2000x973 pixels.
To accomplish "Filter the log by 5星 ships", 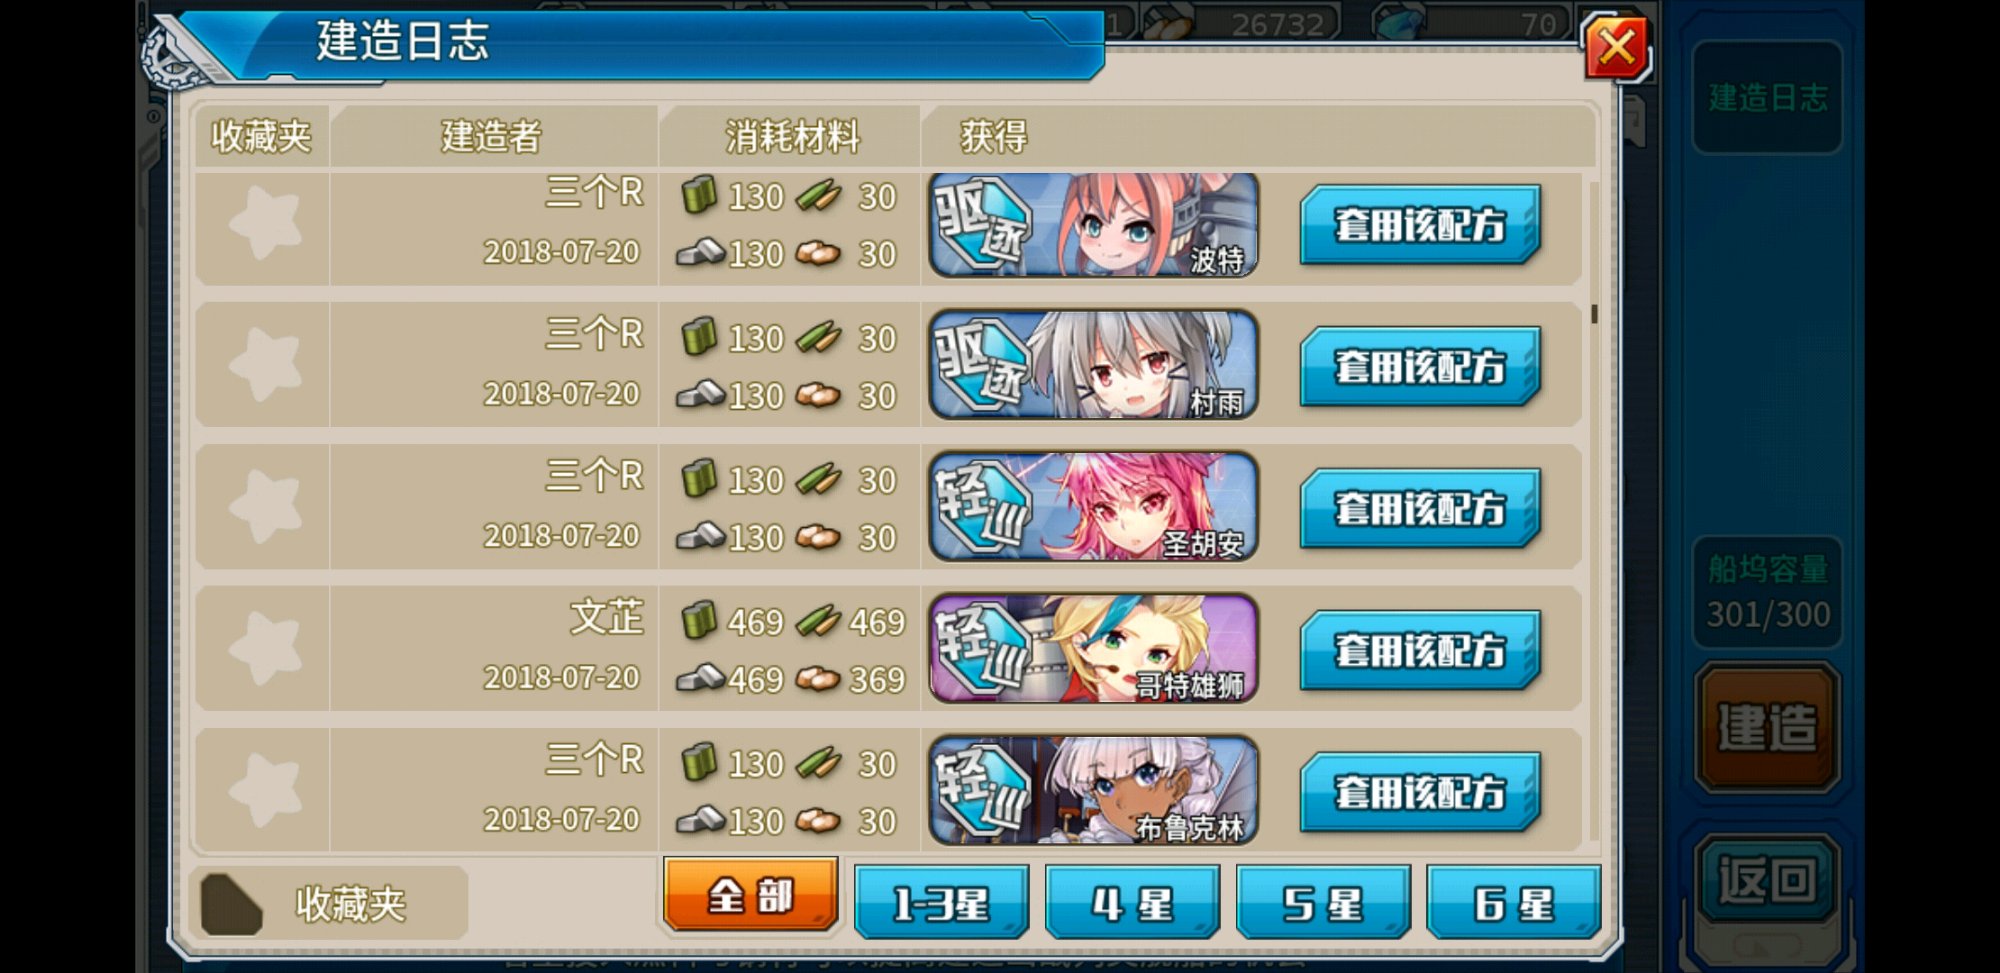I will (x=1323, y=903).
